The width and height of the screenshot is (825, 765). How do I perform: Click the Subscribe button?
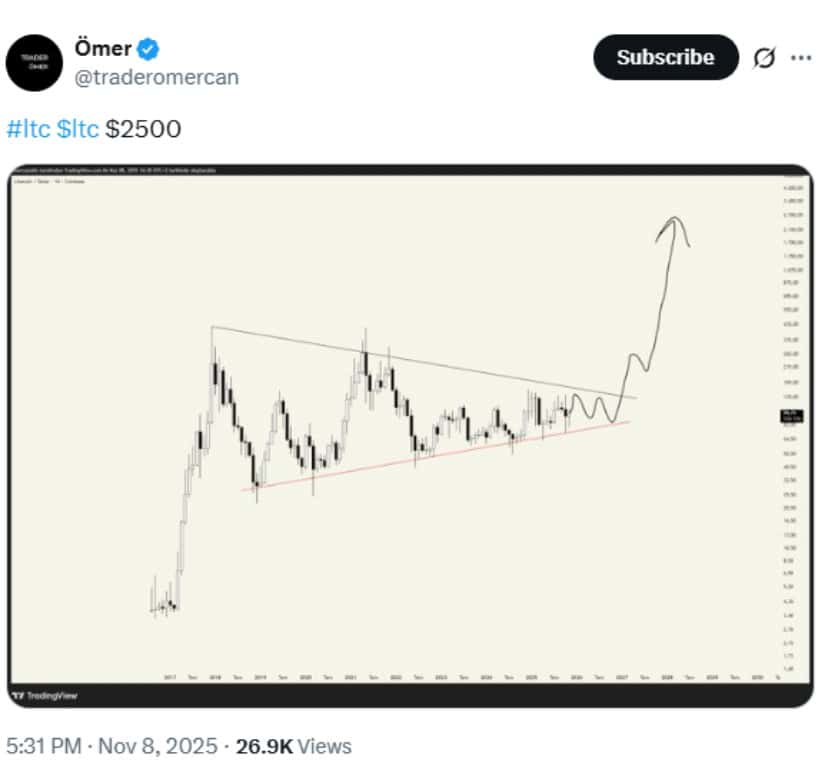click(x=664, y=58)
